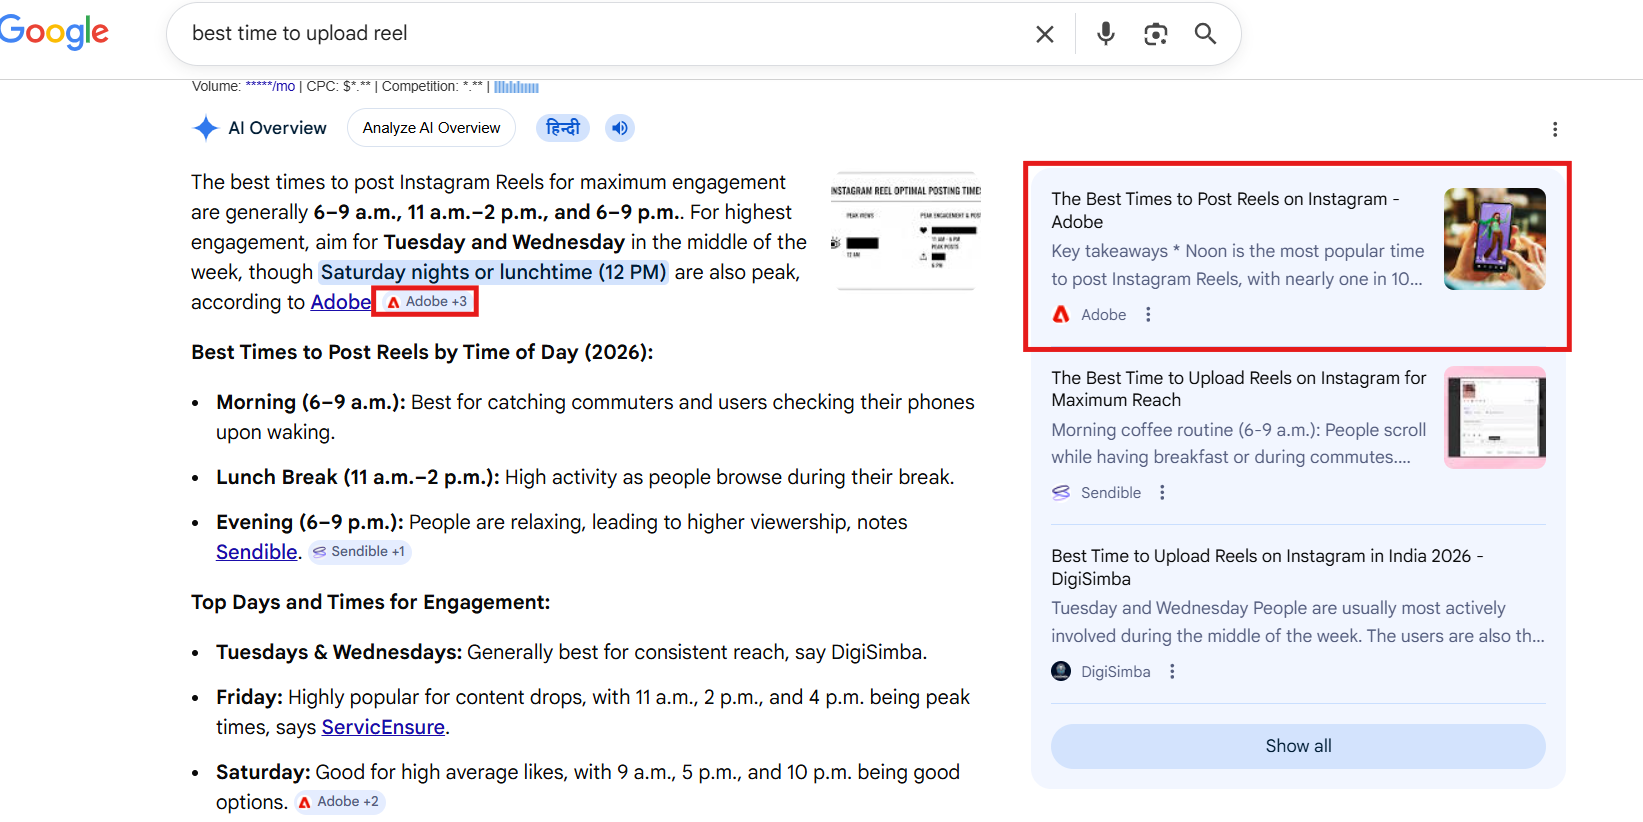
Task: Start voice search with microphone icon
Action: (x=1105, y=34)
